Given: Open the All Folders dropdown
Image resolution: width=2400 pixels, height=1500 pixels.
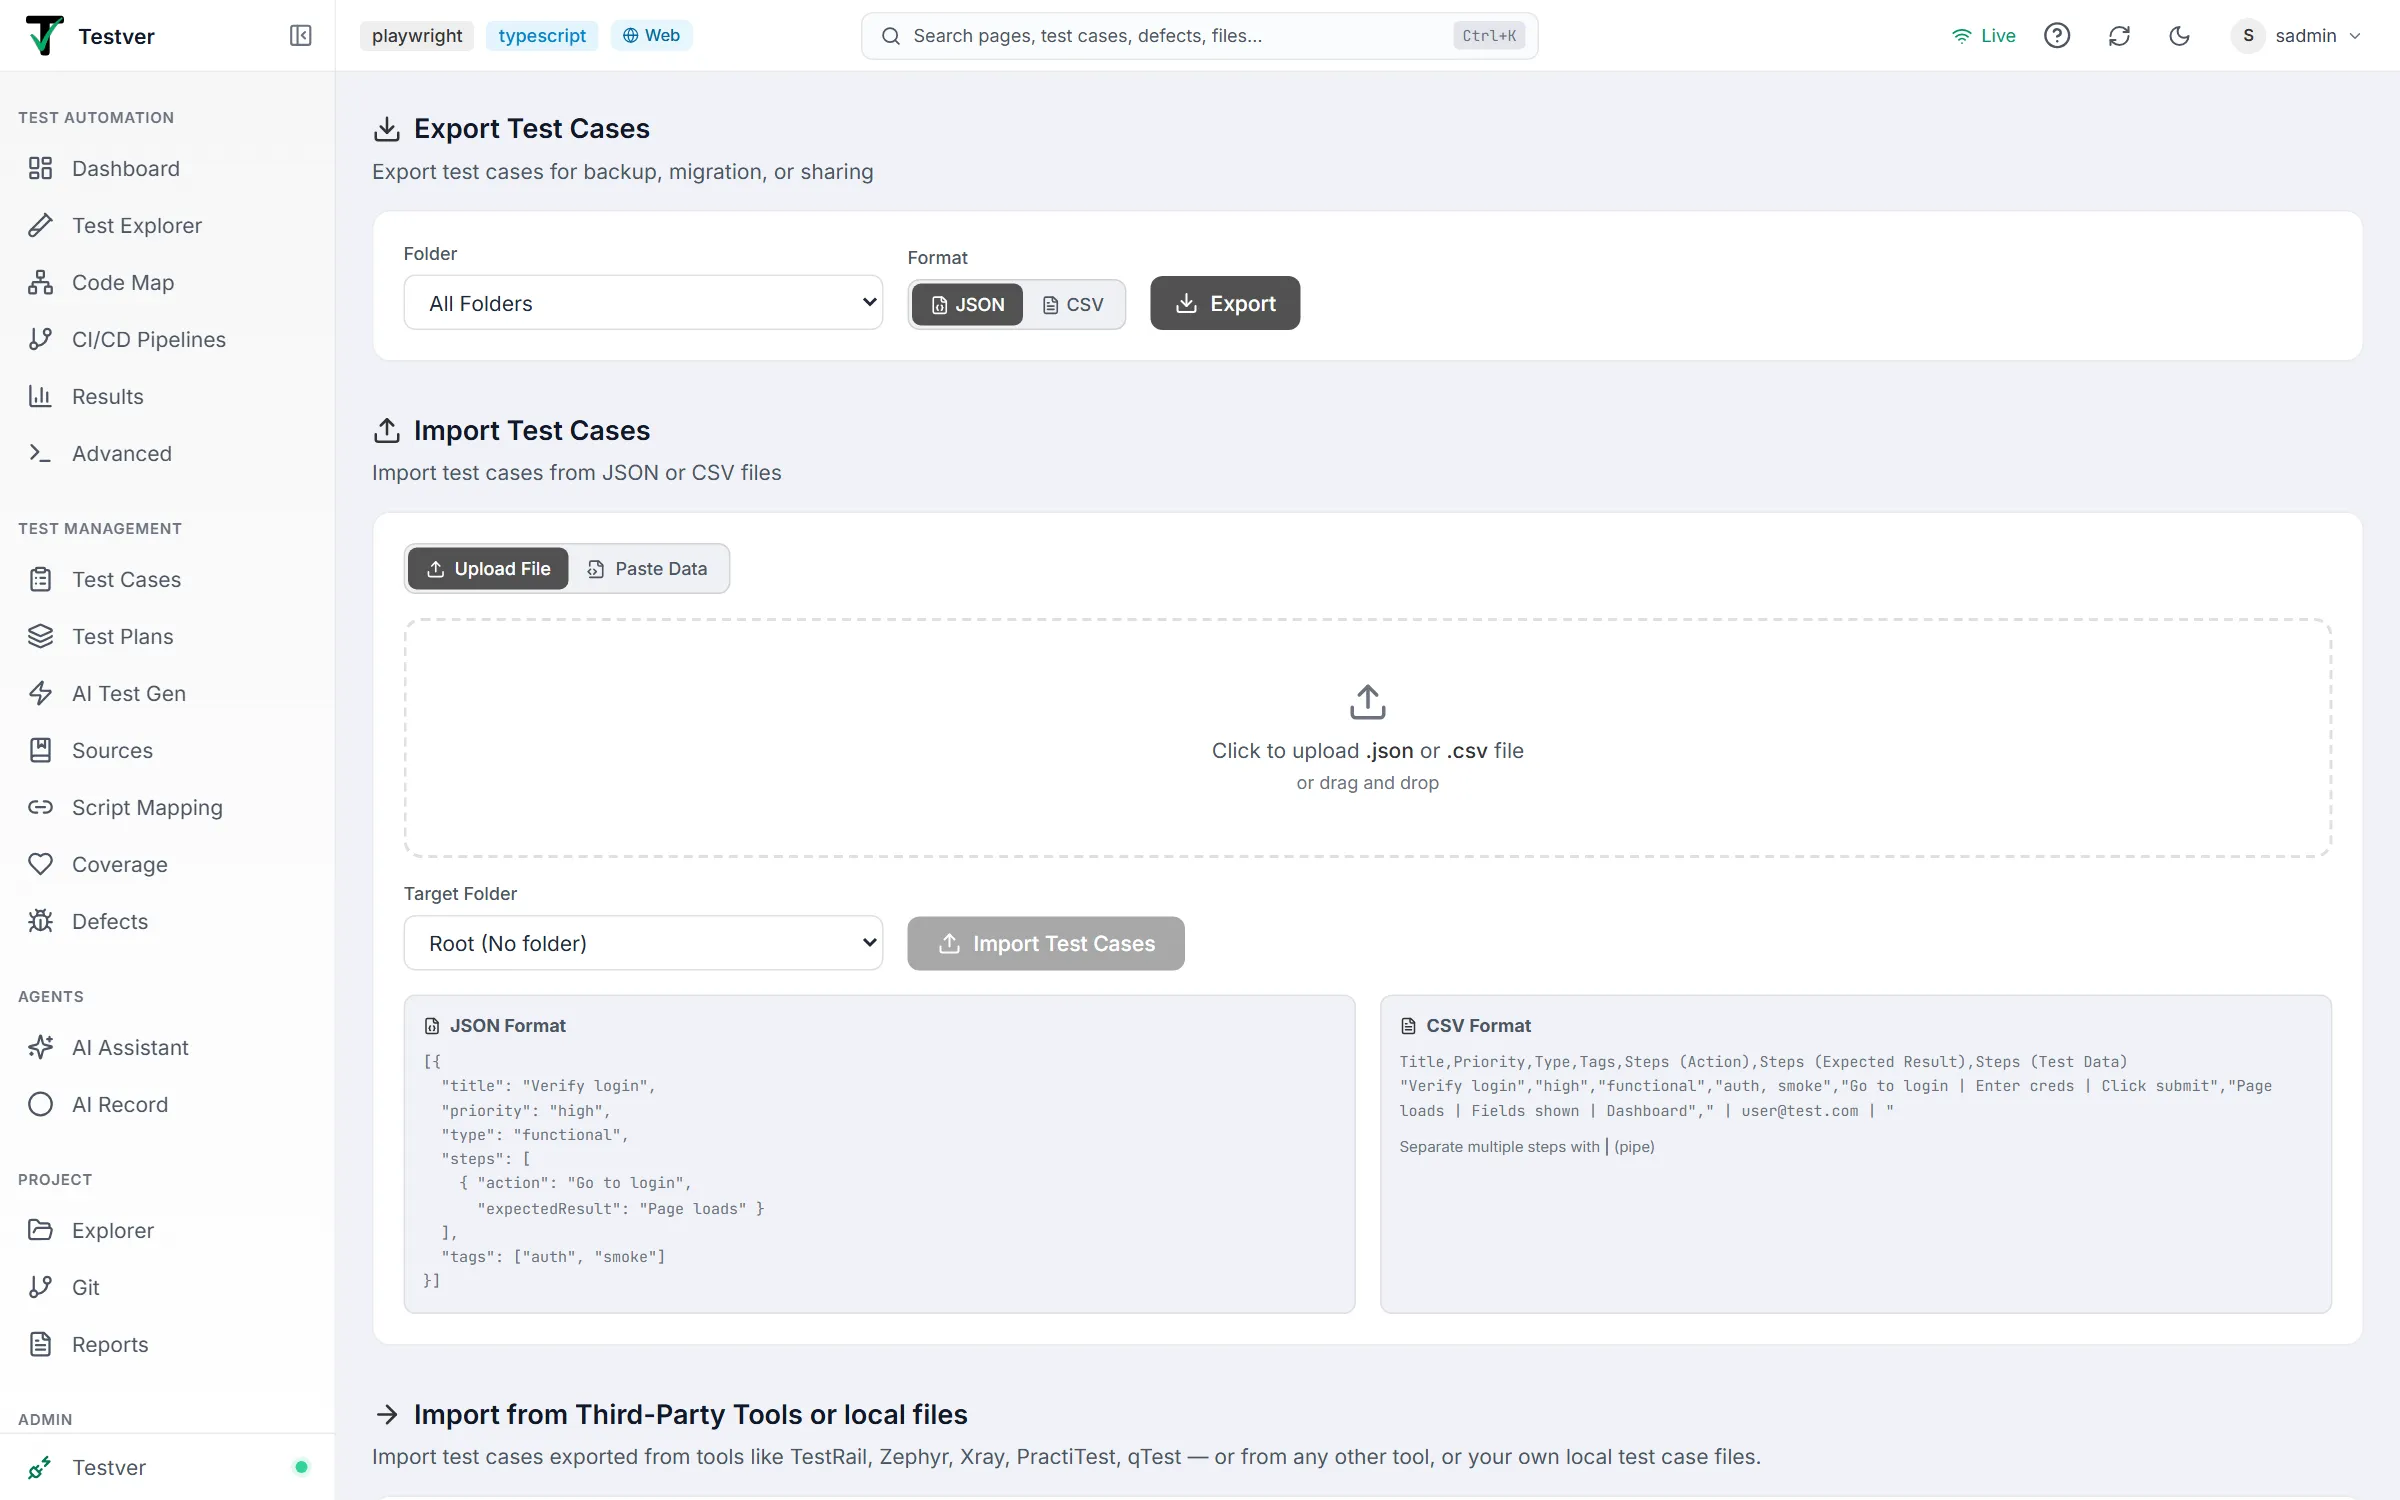Looking at the screenshot, I should [x=643, y=303].
